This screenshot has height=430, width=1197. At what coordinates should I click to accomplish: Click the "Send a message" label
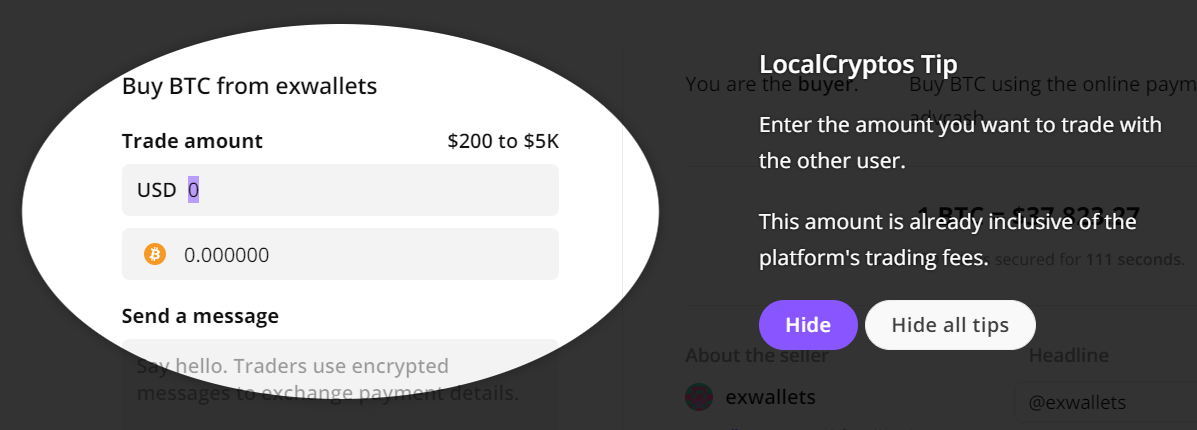pos(200,316)
